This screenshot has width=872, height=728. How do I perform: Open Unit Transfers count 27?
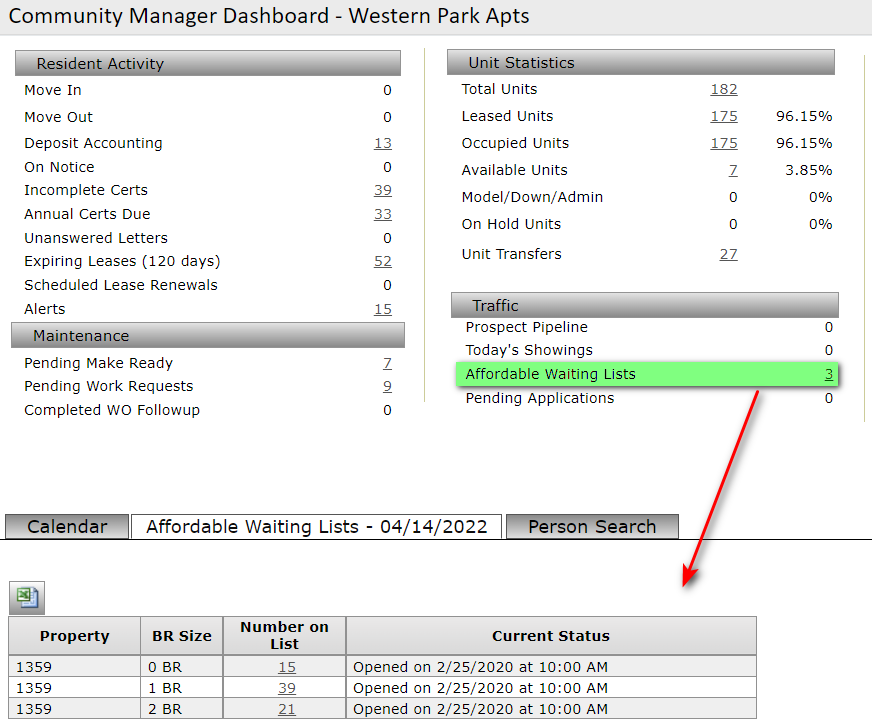click(x=729, y=254)
